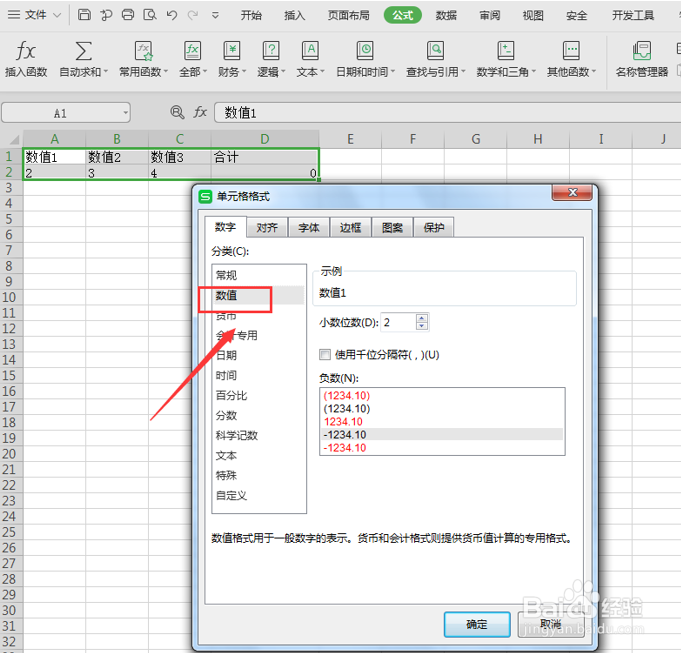Select 常规 category in list
681x653 pixels.
(x=259, y=275)
